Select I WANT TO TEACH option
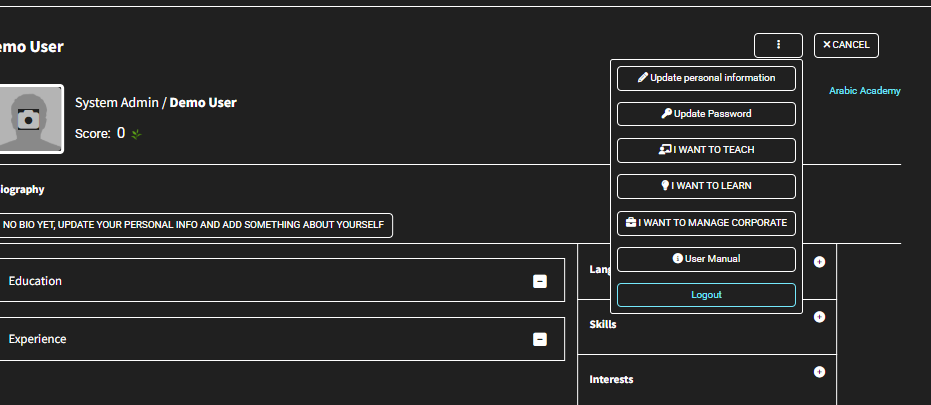 tap(706, 150)
